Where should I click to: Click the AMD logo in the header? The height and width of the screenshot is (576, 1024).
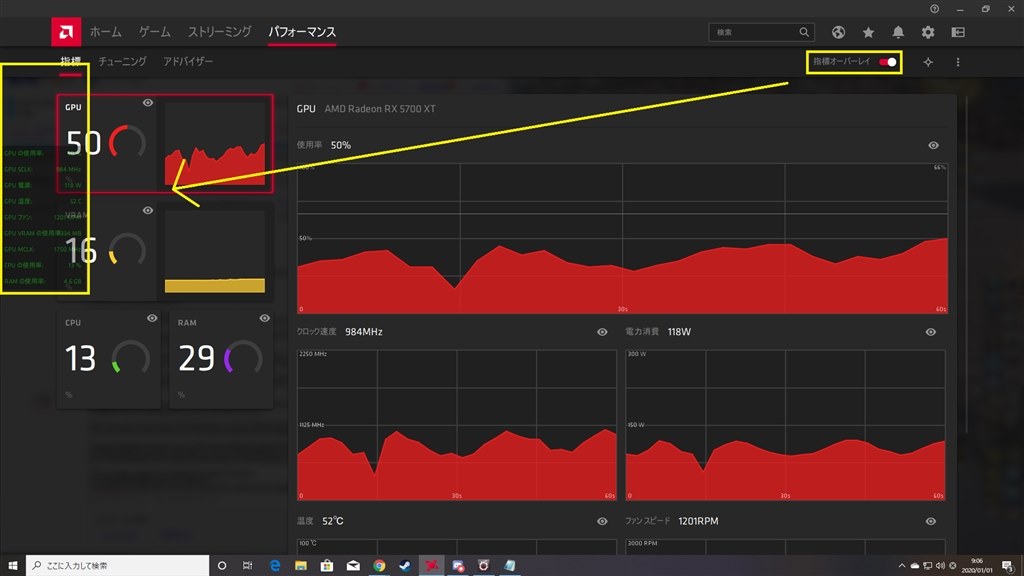pos(67,32)
